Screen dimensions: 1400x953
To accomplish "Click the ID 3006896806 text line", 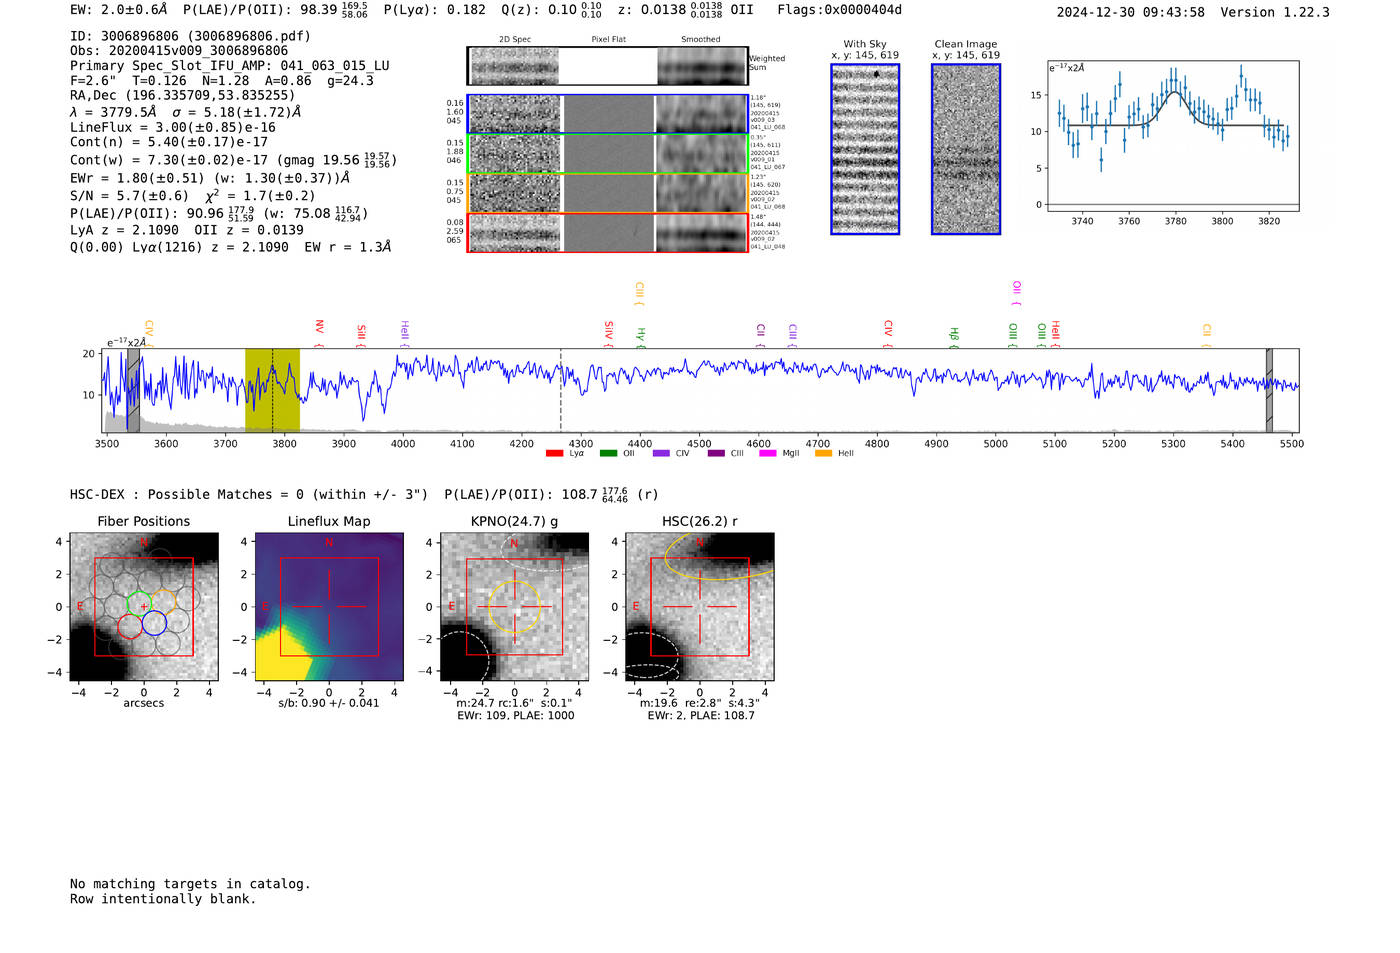I will pyautogui.click(x=190, y=36).
